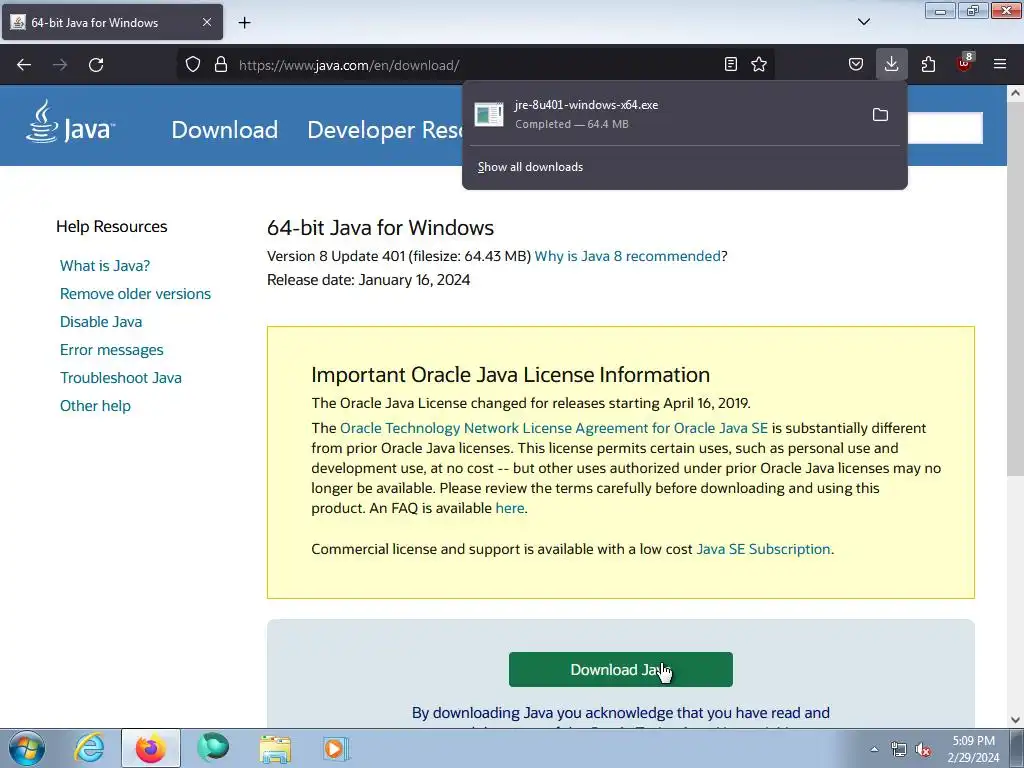Viewport: 1024px width, 768px height.
Task: Click the green Download Java button
Action: point(620,669)
